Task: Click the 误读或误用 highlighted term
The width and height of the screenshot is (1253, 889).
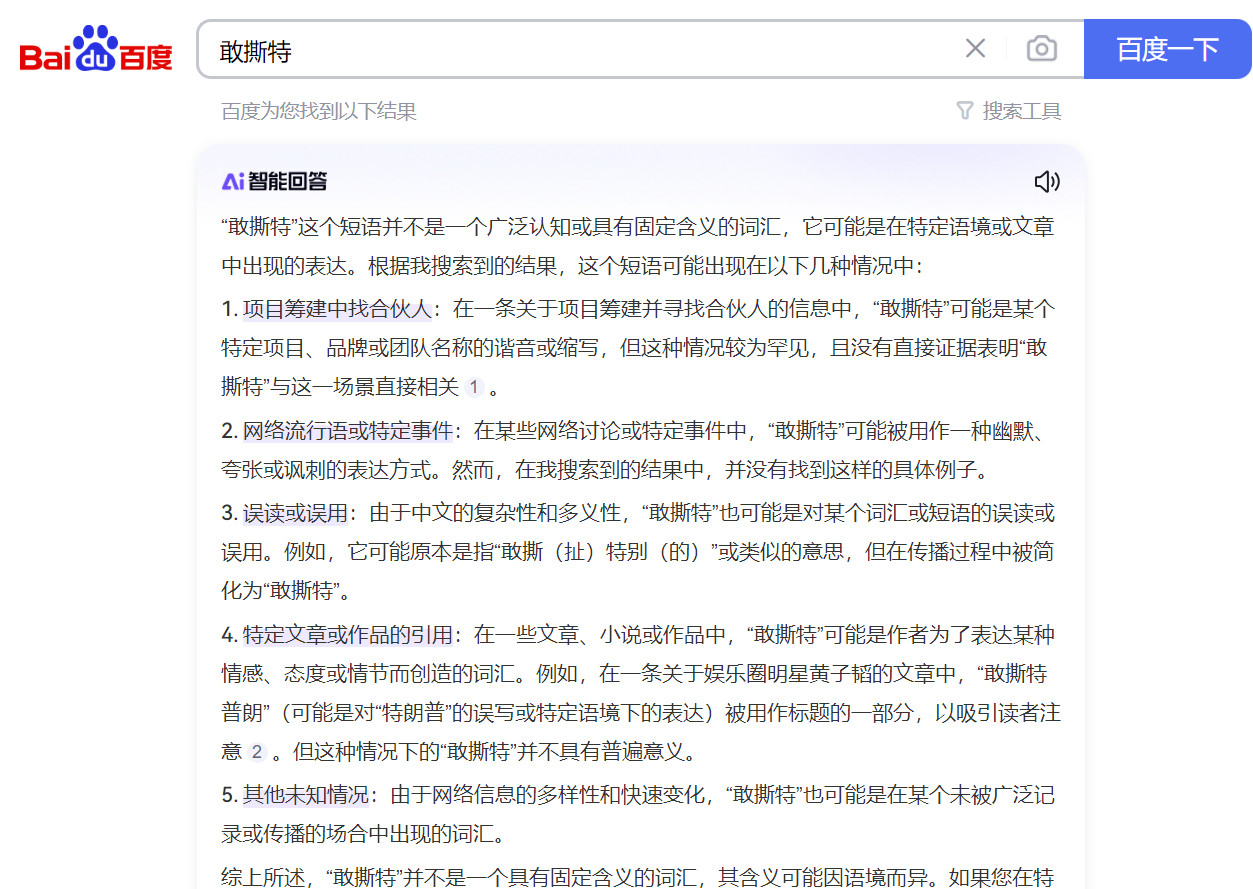Action: point(295,513)
